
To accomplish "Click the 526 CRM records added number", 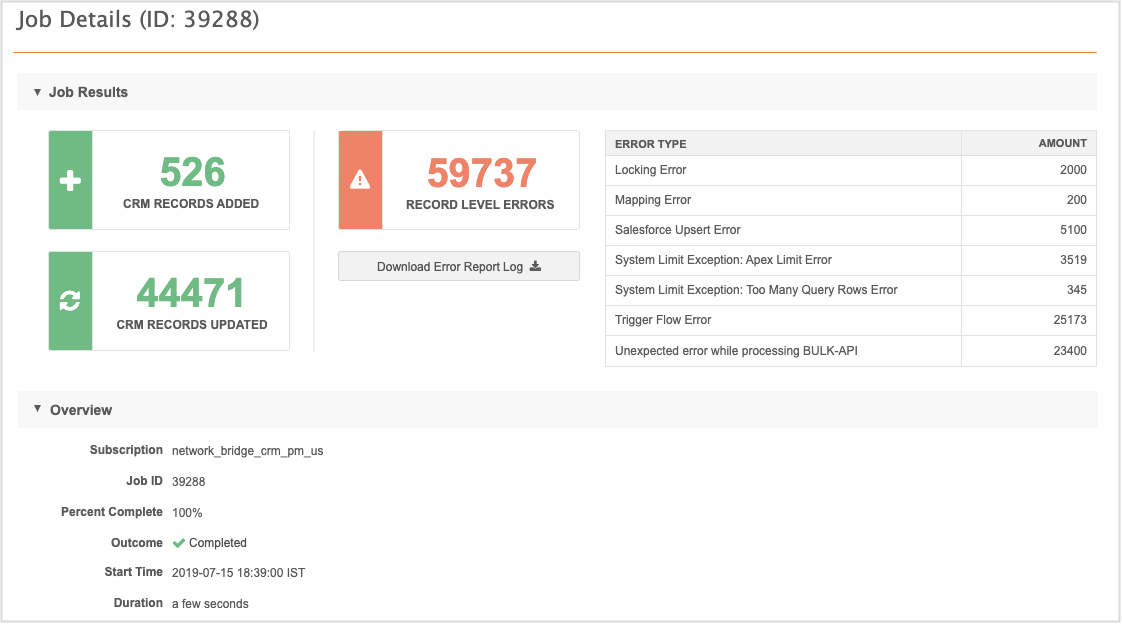I will [192, 172].
